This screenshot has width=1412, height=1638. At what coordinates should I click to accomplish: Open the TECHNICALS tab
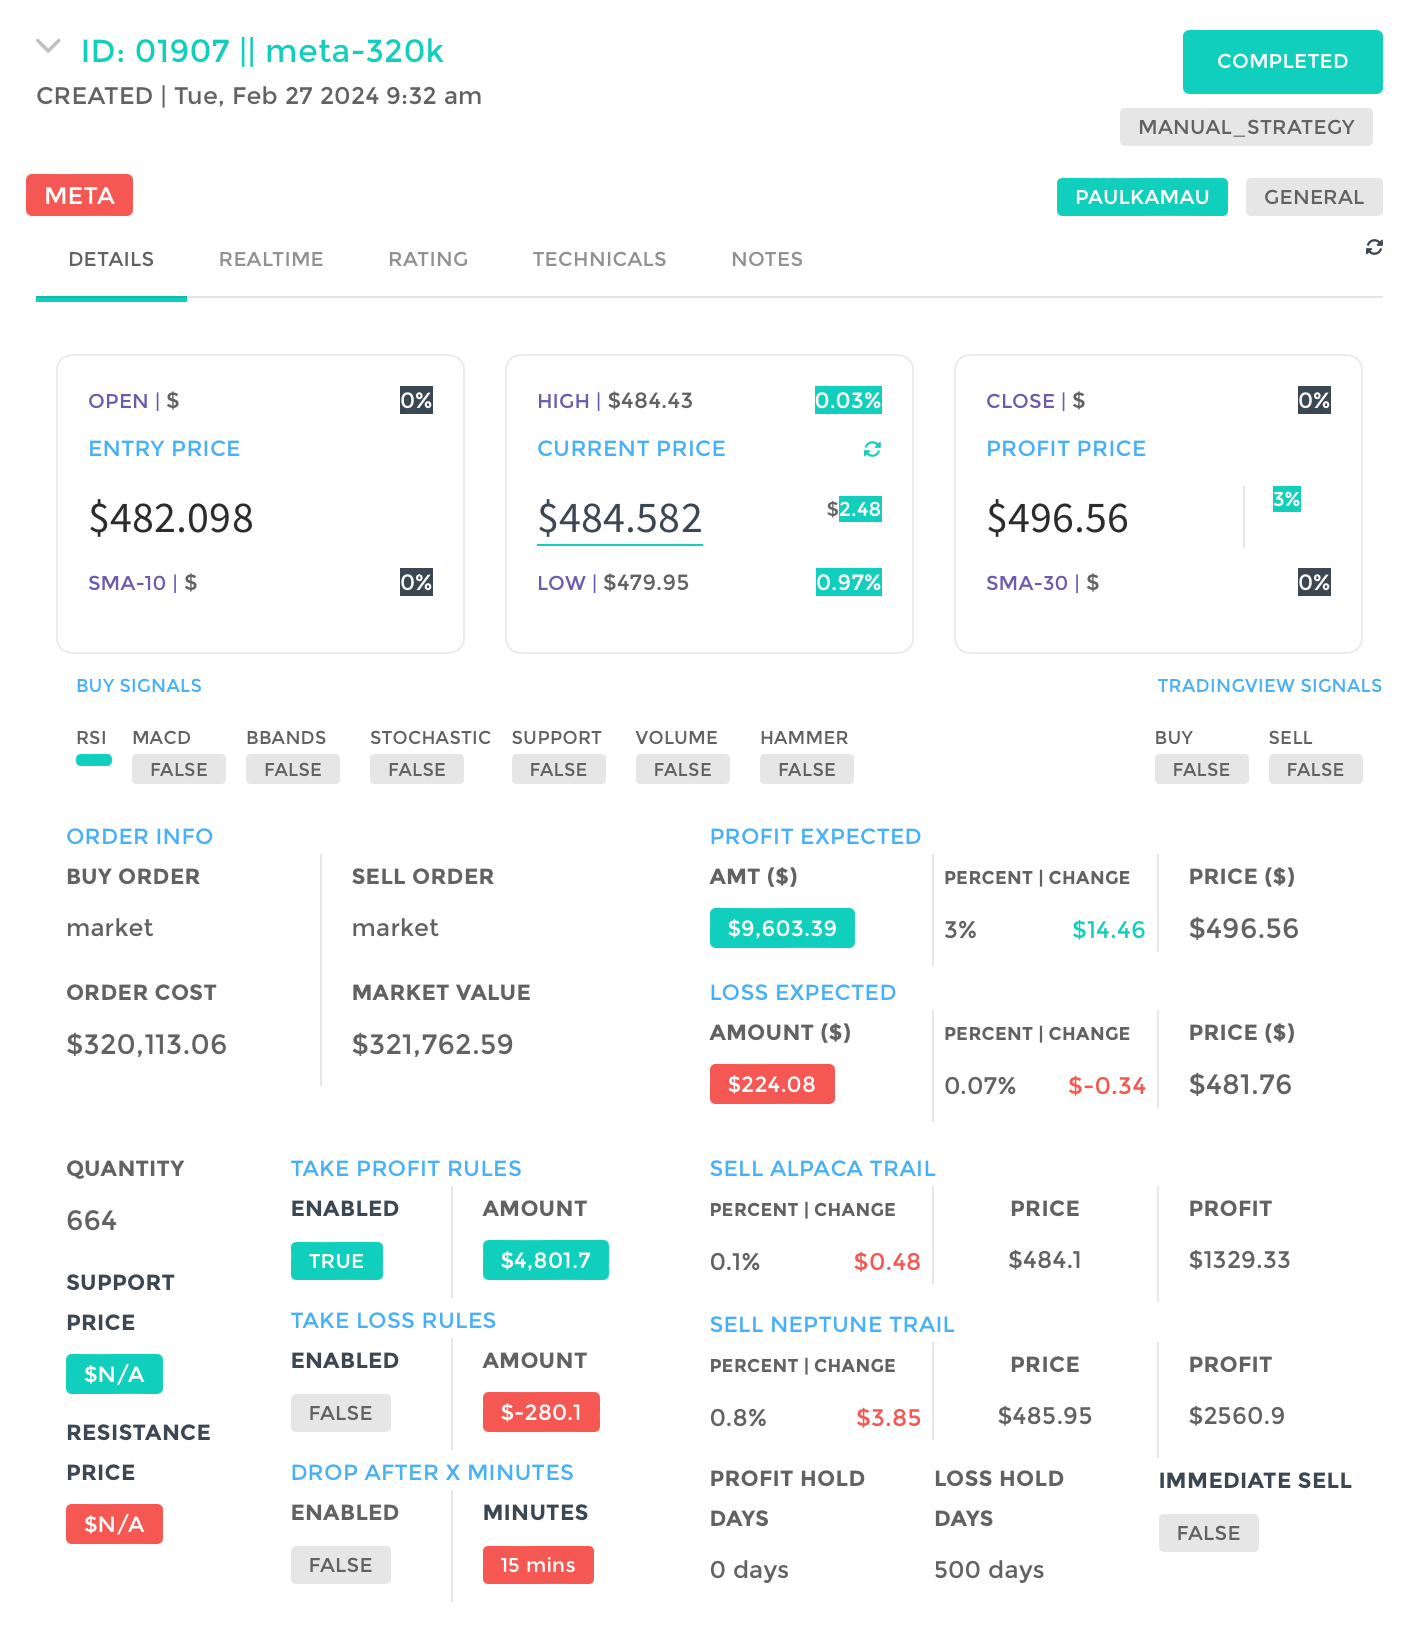599,259
